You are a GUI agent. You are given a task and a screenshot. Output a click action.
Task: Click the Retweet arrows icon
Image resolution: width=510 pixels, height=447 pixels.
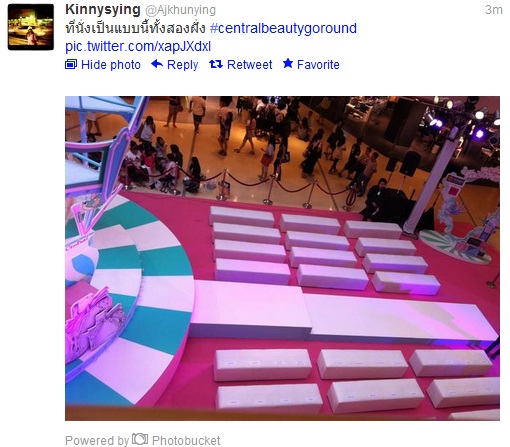[216, 64]
